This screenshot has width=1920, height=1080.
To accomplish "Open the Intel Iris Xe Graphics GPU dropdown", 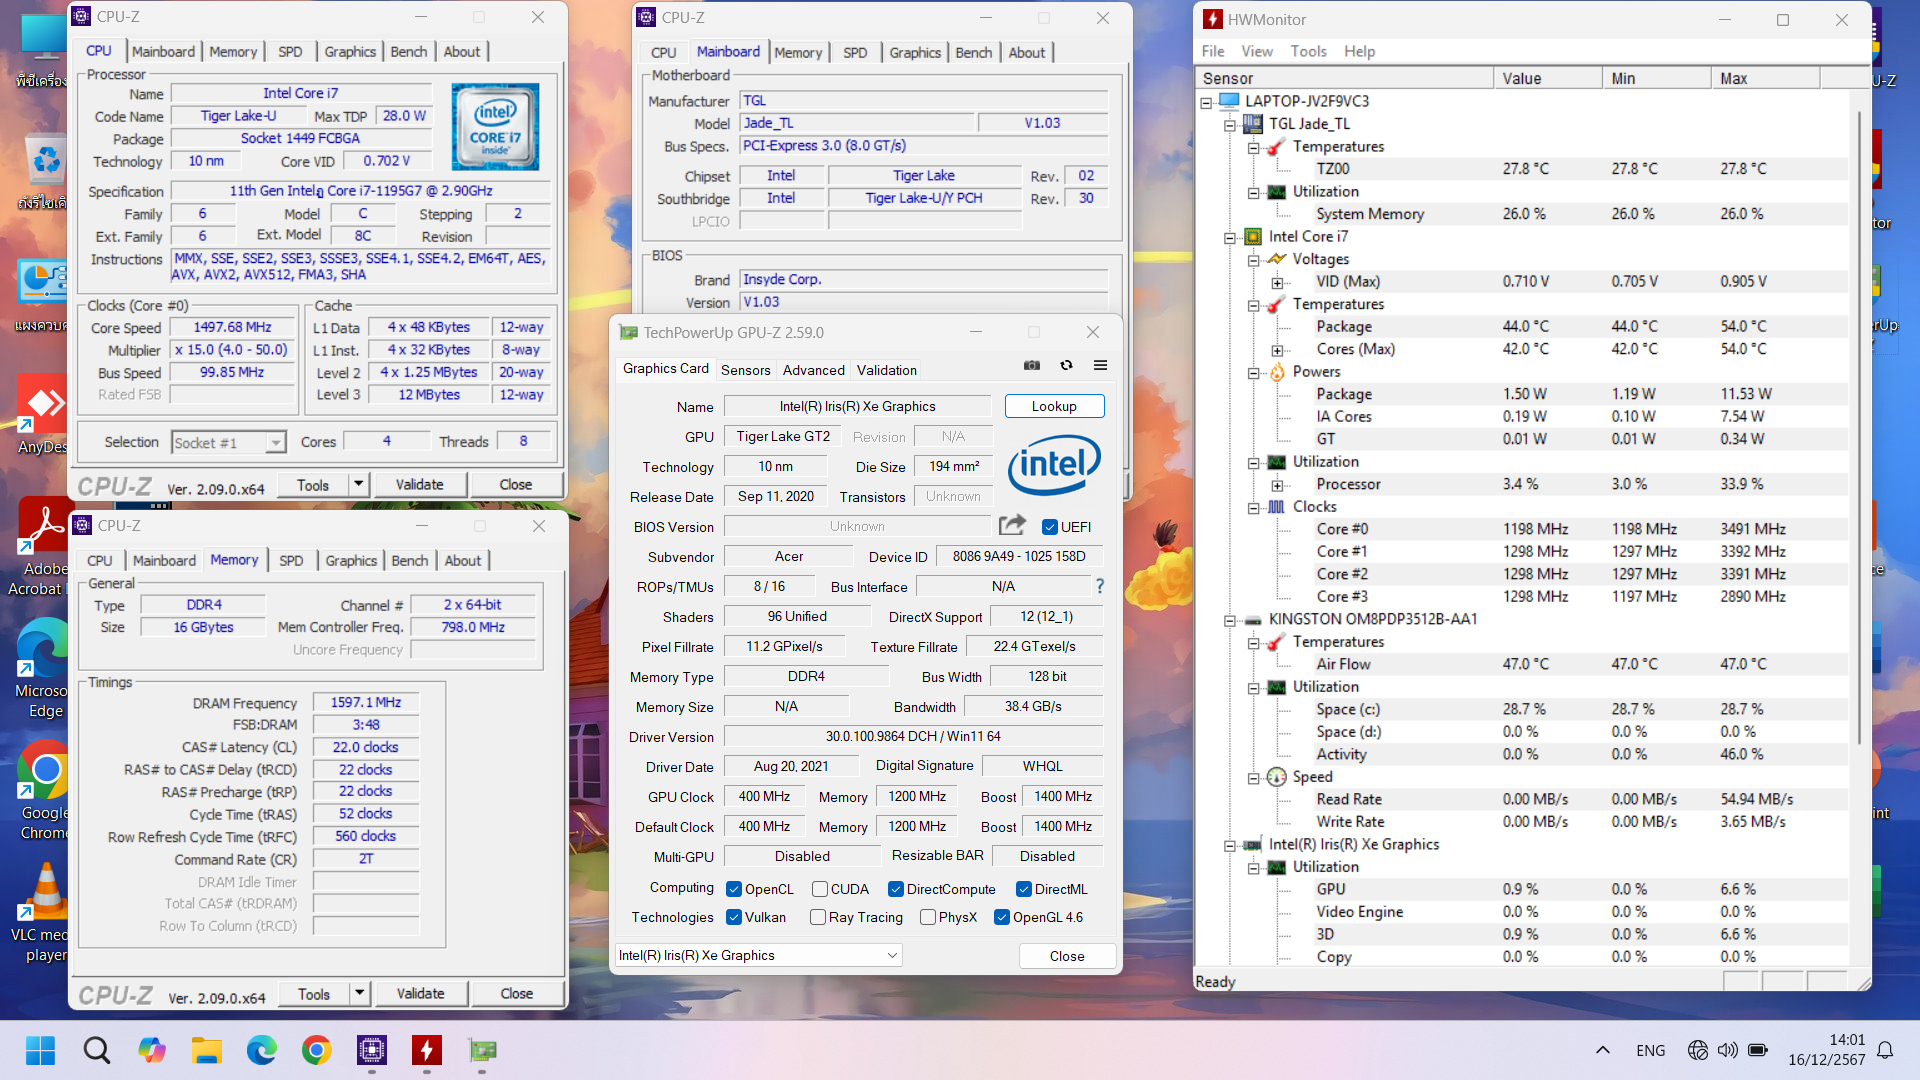I will [x=758, y=955].
